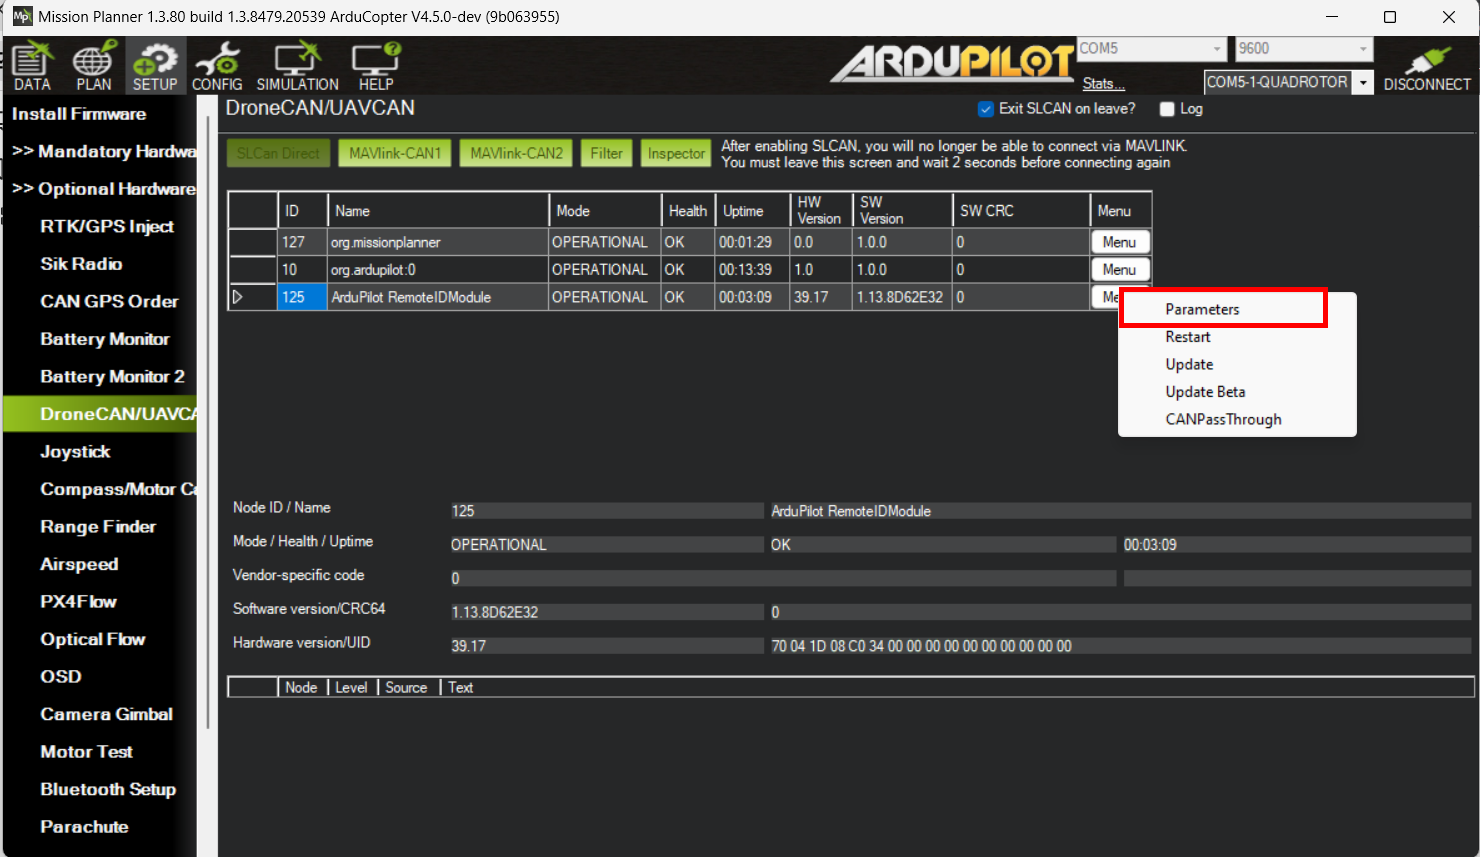Open RTK/GPS Inject setup page
The image size is (1480, 857).
(107, 226)
